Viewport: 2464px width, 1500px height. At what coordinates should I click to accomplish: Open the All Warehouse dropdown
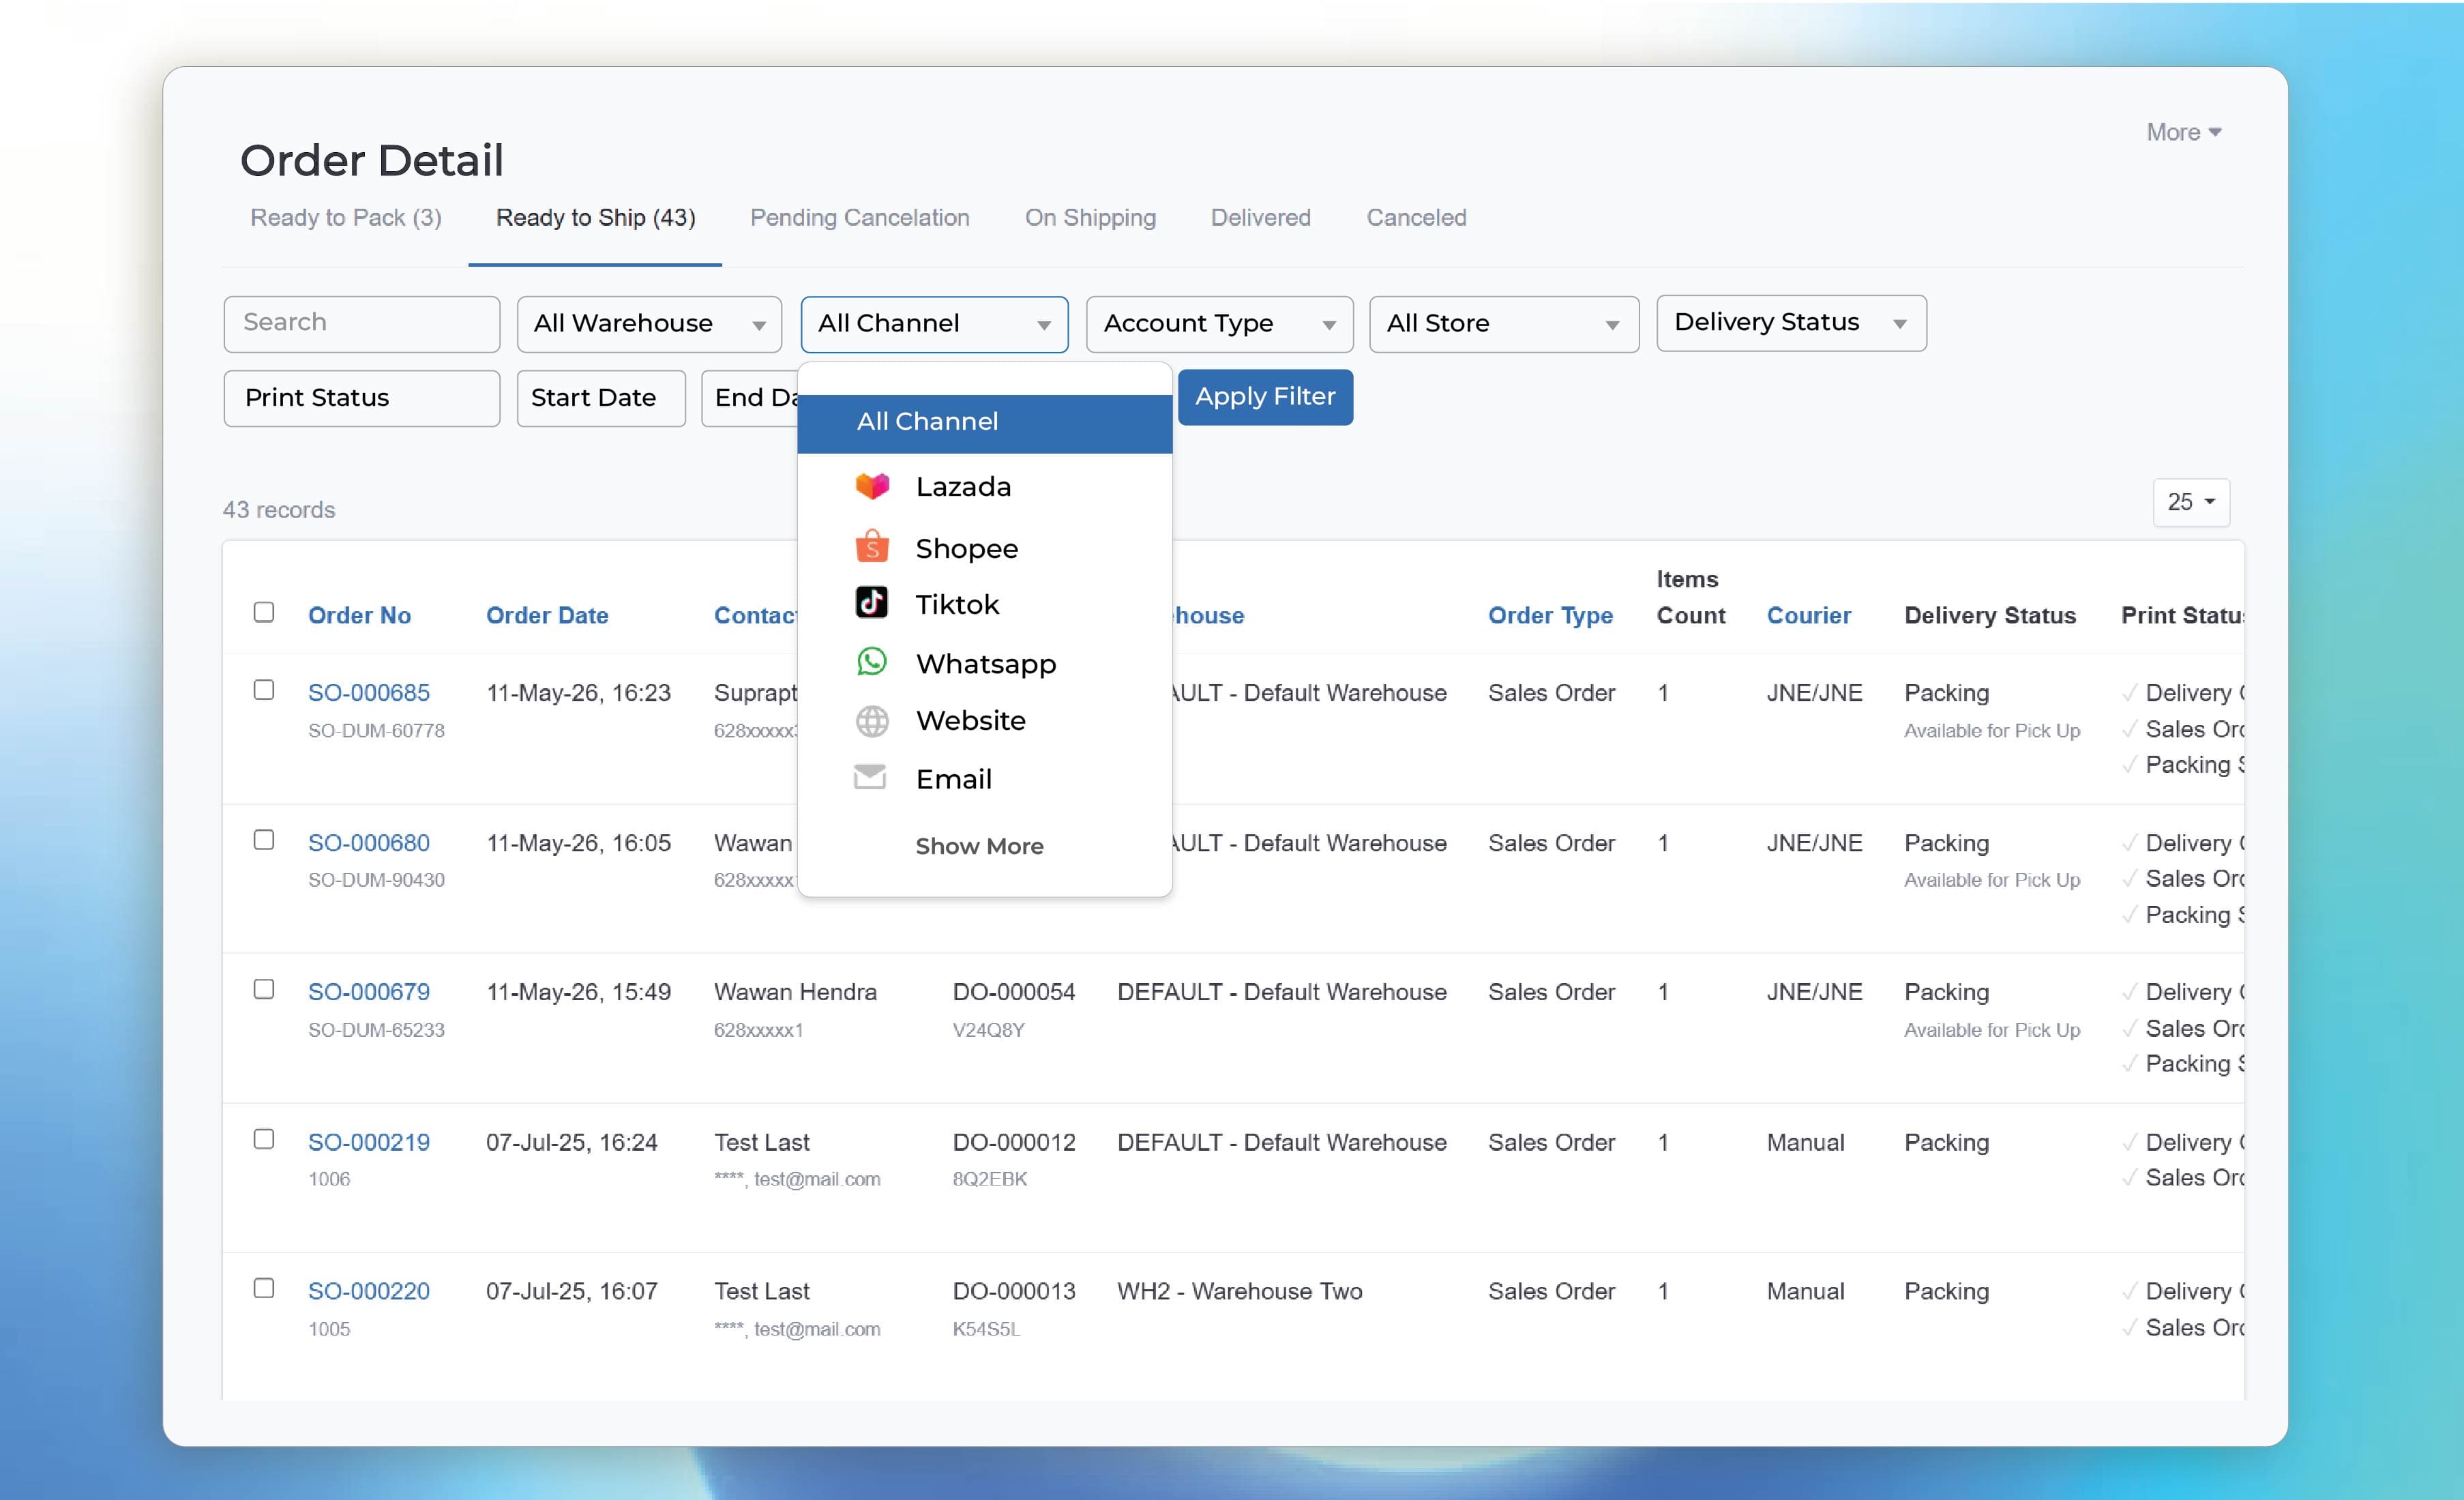click(x=649, y=324)
